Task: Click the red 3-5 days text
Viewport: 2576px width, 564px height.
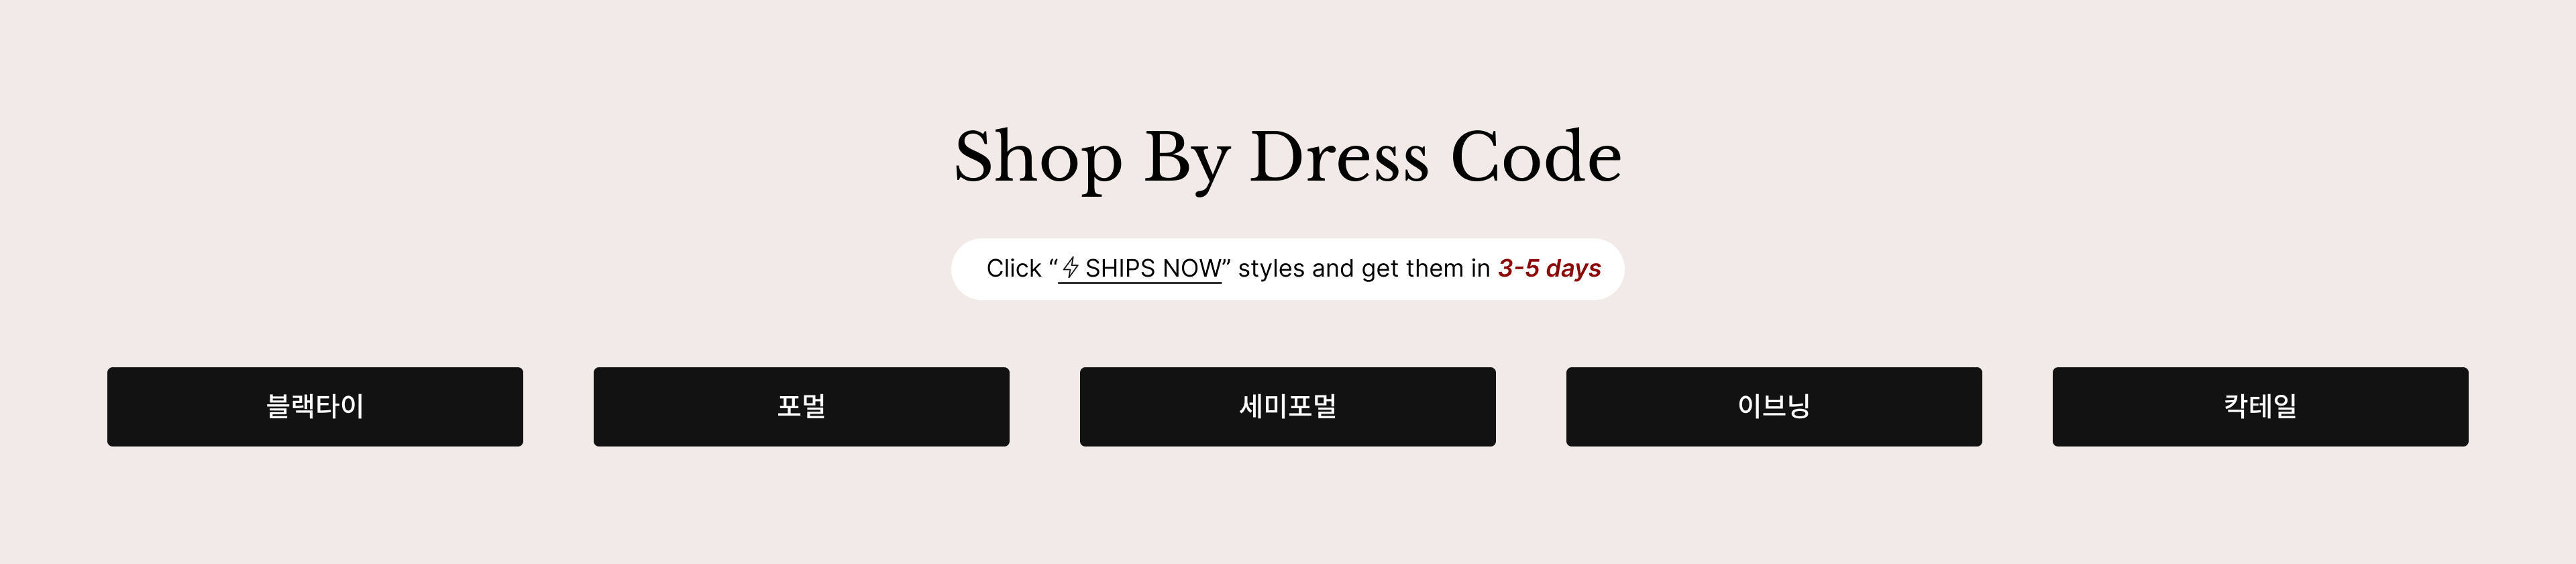Action: [x=1549, y=268]
